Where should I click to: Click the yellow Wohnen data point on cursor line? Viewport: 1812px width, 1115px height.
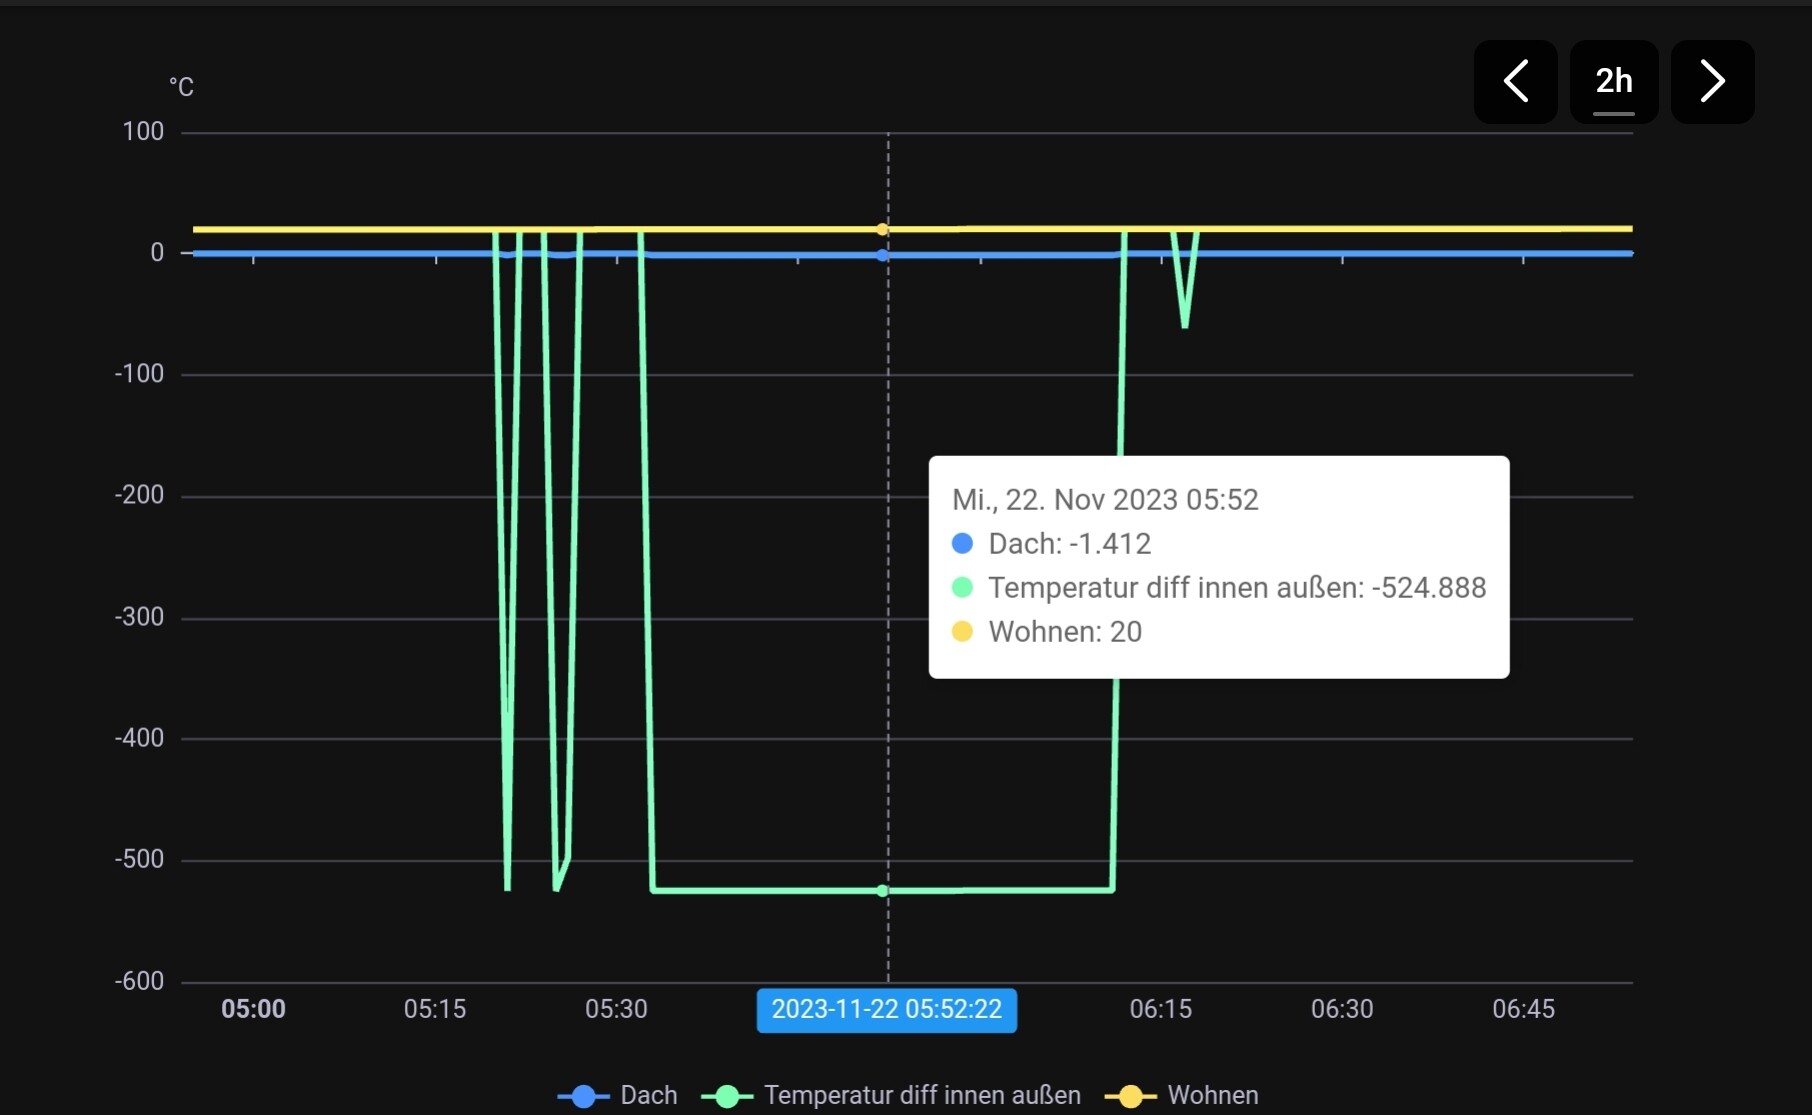click(882, 229)
